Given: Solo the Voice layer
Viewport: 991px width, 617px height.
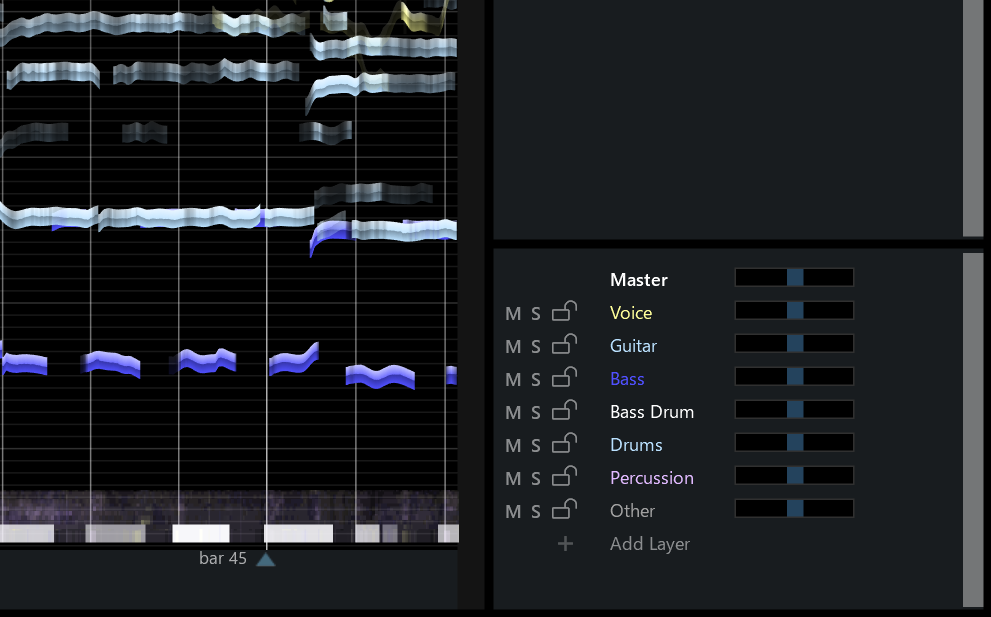Looking at the screenshot, I should pyautogui.click(x=536, y=314).
